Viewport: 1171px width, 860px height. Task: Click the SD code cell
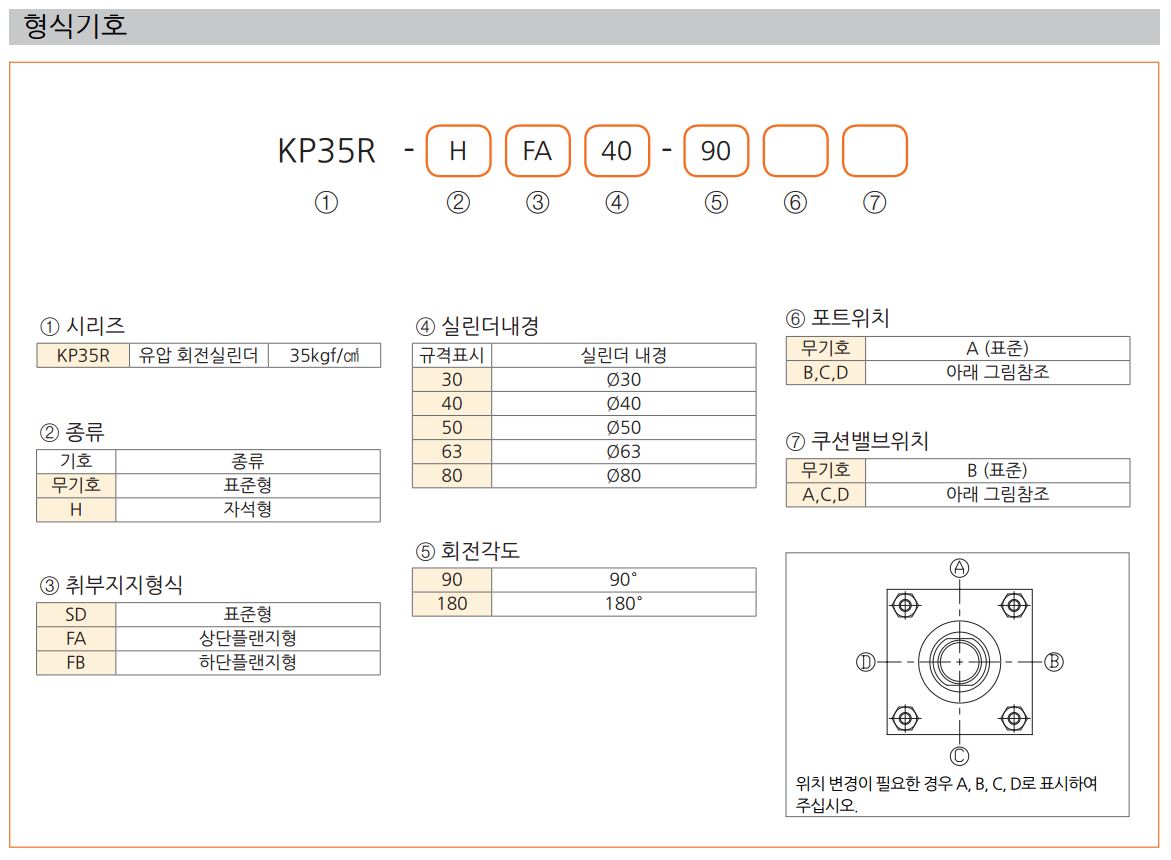pyautogui.click(x=76, y=614)
